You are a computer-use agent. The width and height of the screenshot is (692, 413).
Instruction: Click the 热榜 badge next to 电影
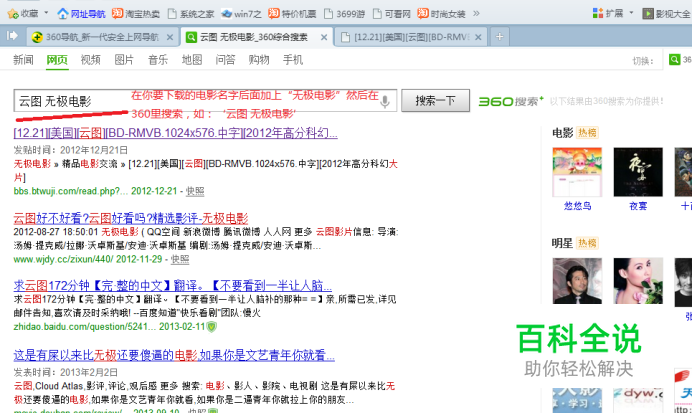click(587, 133)
